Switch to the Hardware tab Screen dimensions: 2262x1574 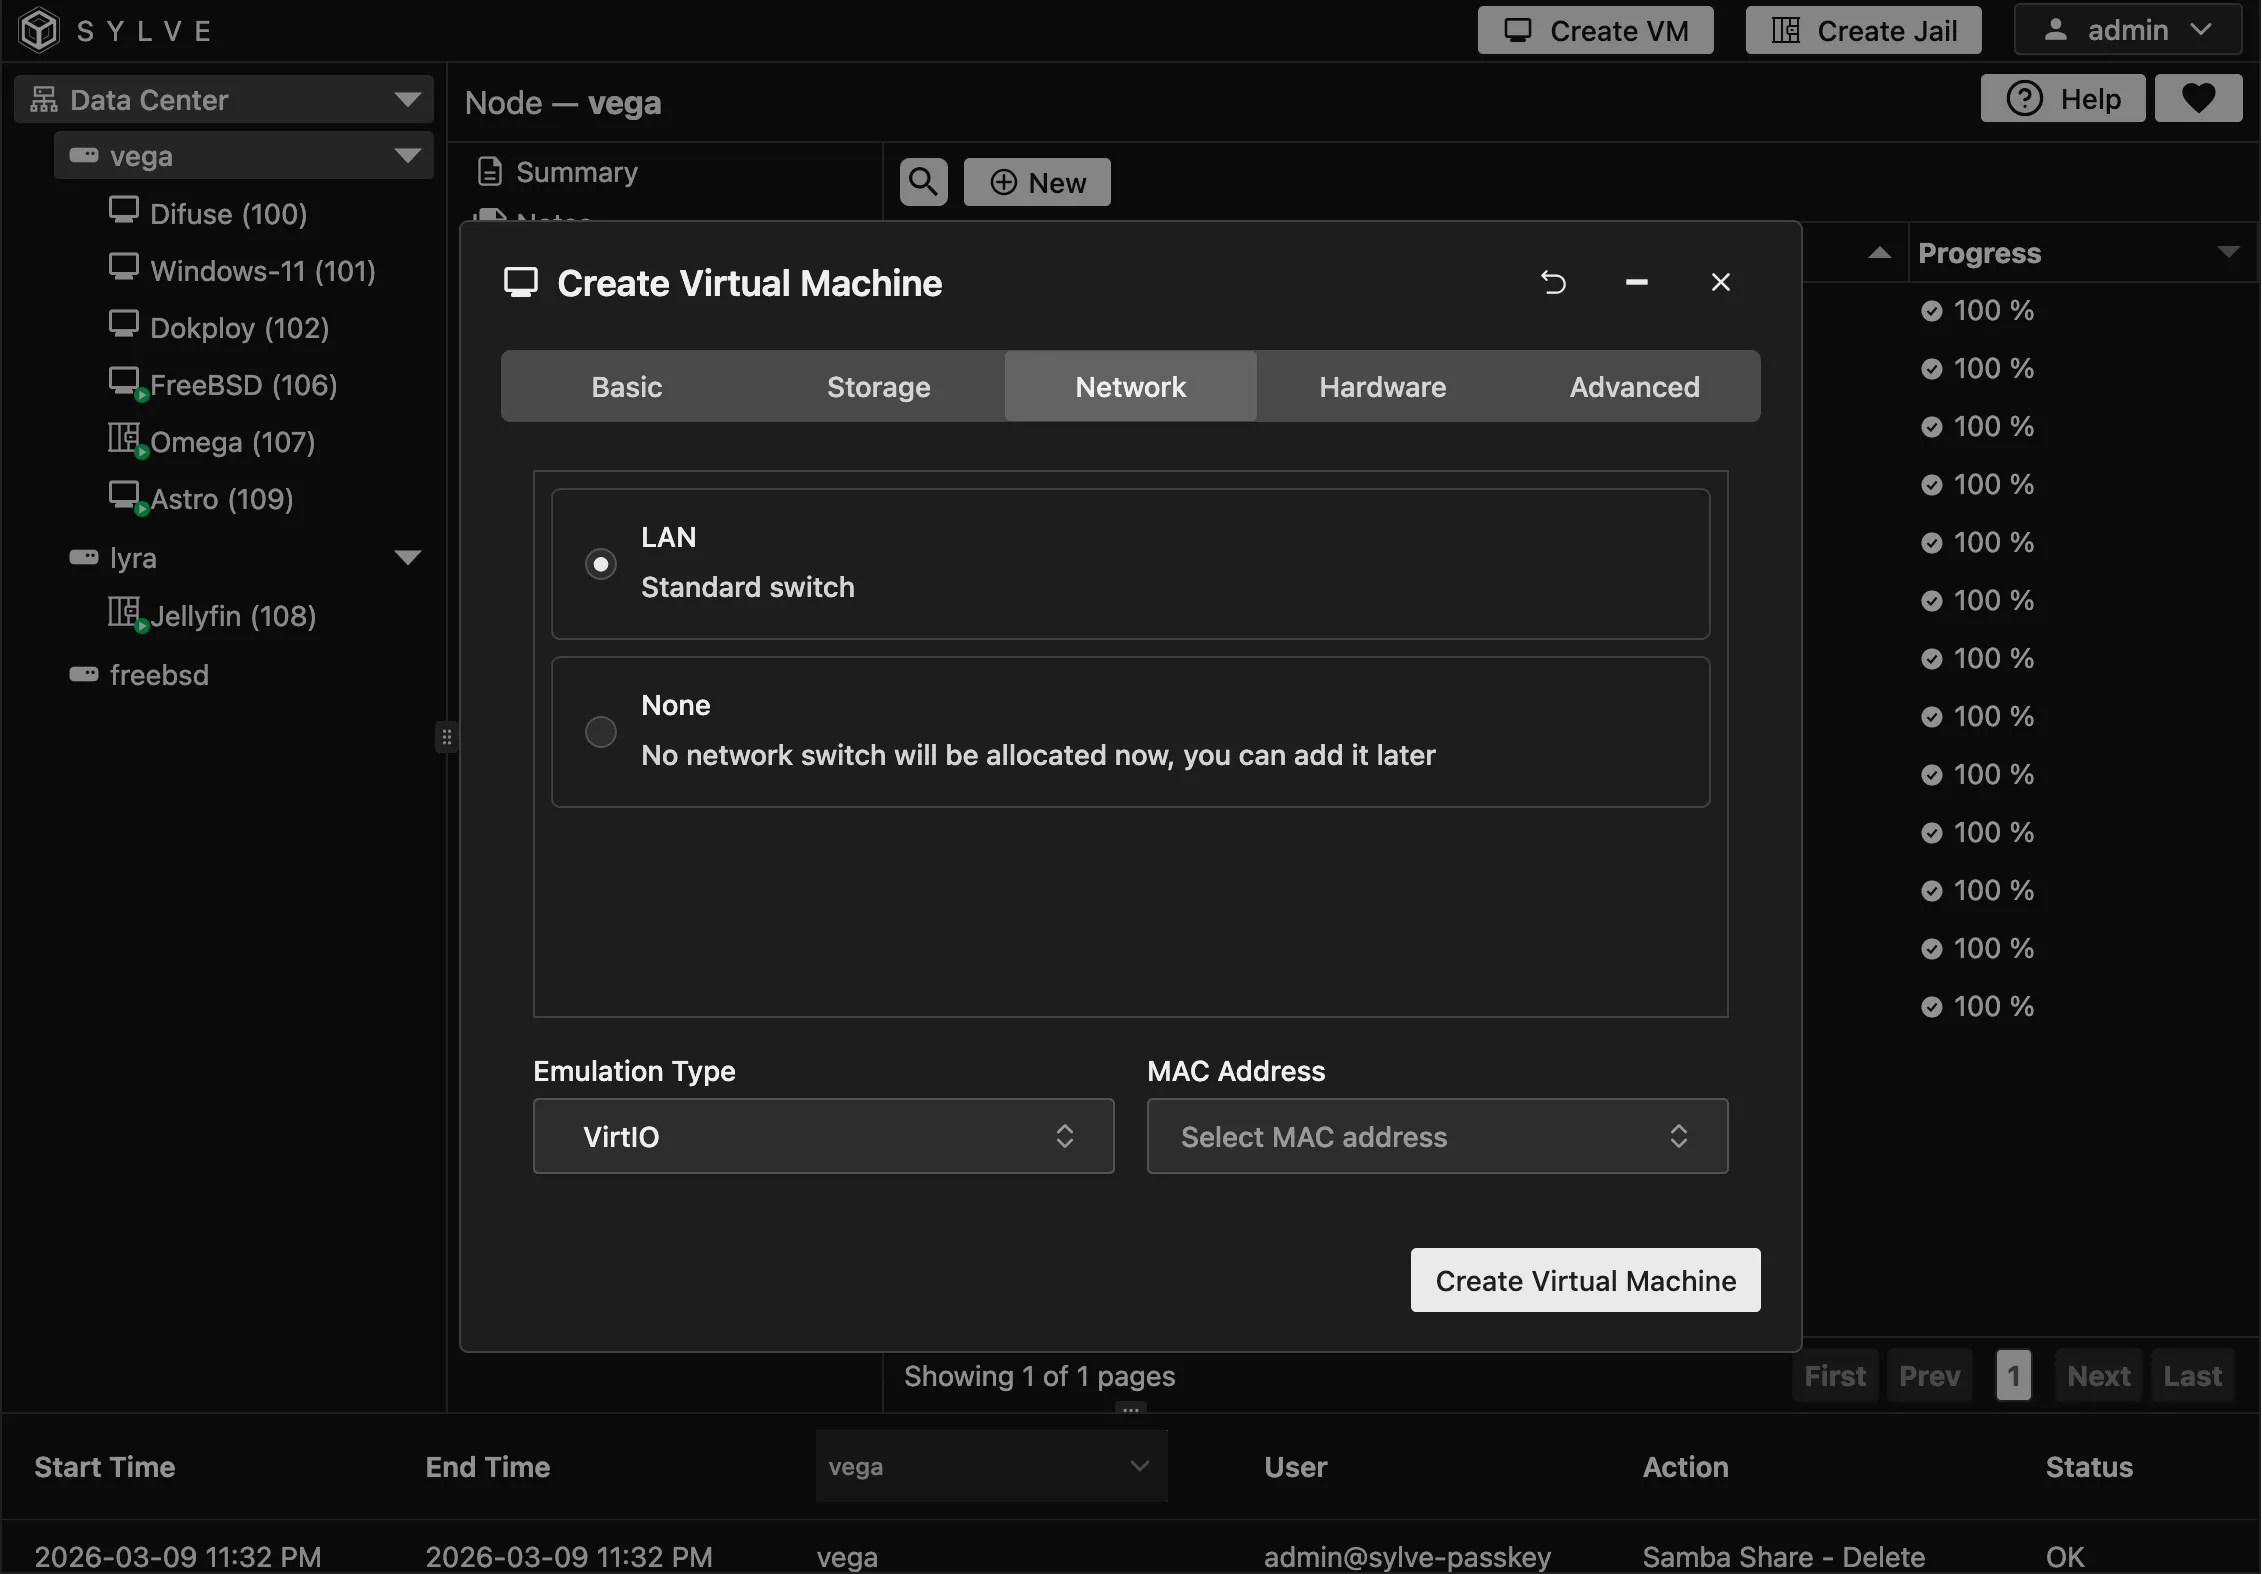tap(1382, 387)
